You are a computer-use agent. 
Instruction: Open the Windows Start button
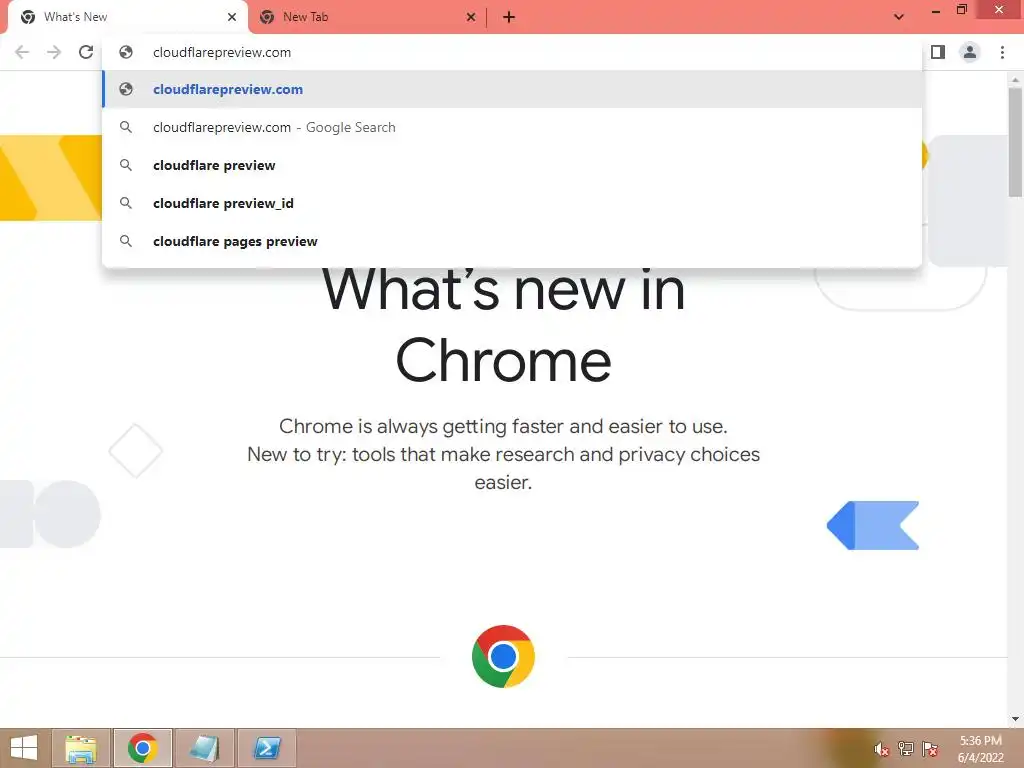click(24, 748)
